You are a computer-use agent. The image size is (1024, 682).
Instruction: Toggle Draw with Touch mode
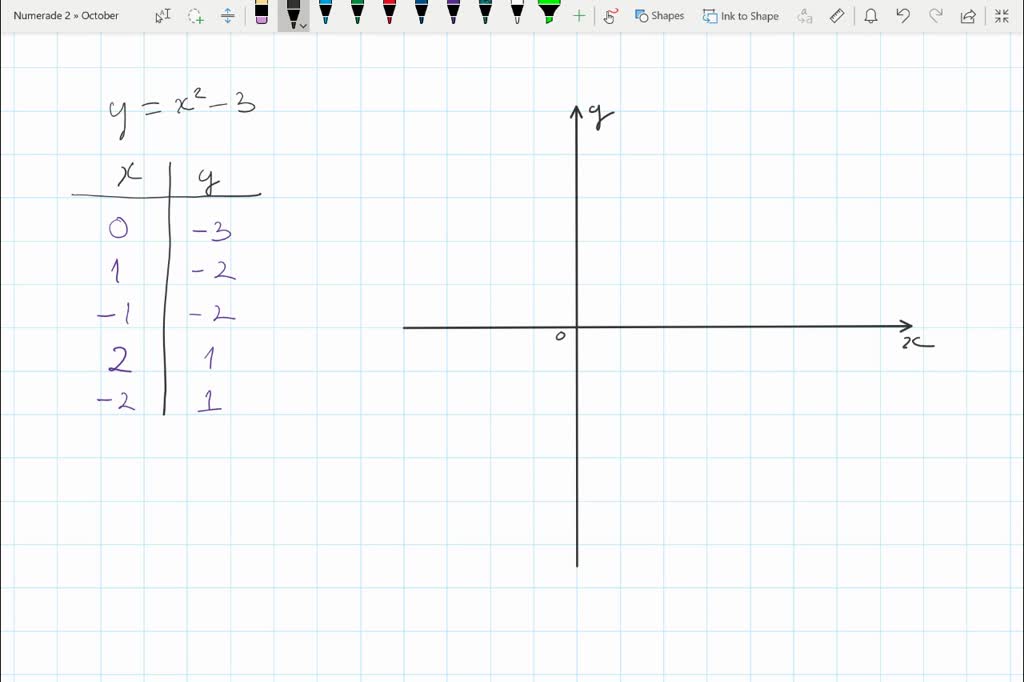click(x=610, y=16)
